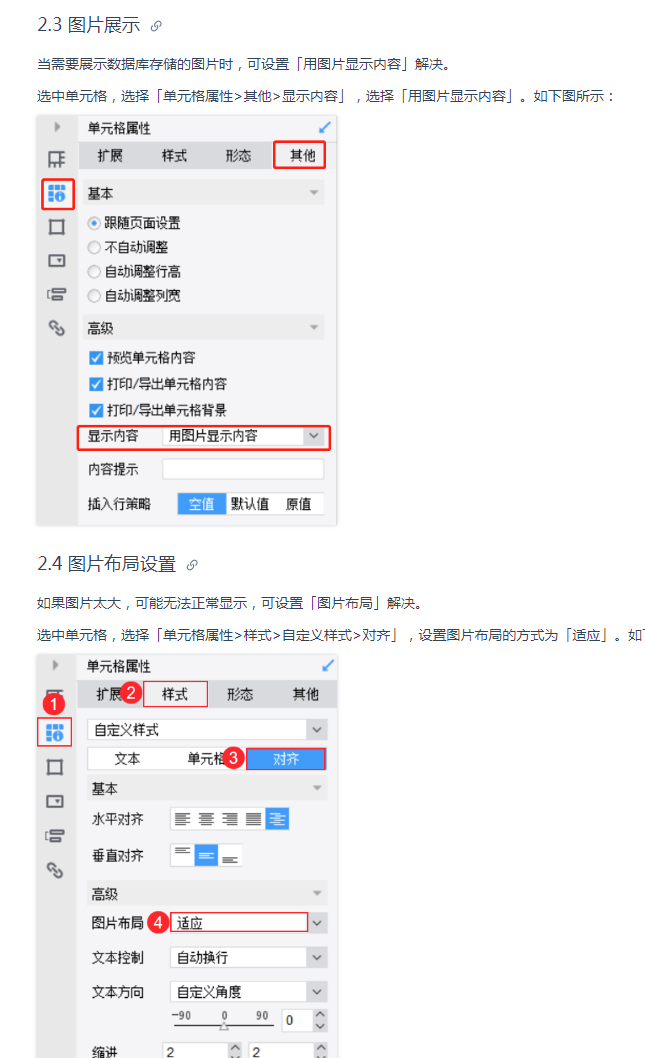Toggle the 打印/导出单元格背景 checkbox
Screen dimensions: 645x1058
(96, 410)
